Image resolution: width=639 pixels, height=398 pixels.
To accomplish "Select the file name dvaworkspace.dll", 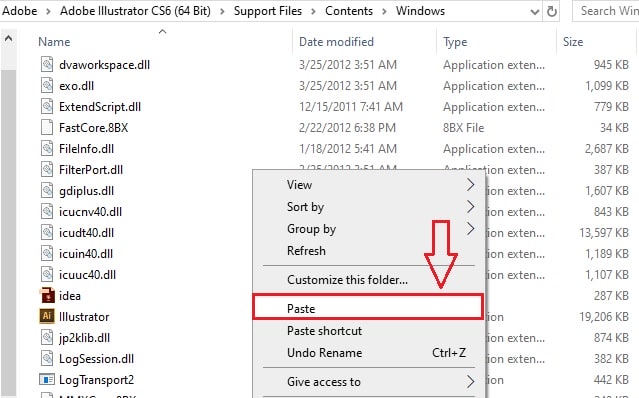I will point(104,65).
